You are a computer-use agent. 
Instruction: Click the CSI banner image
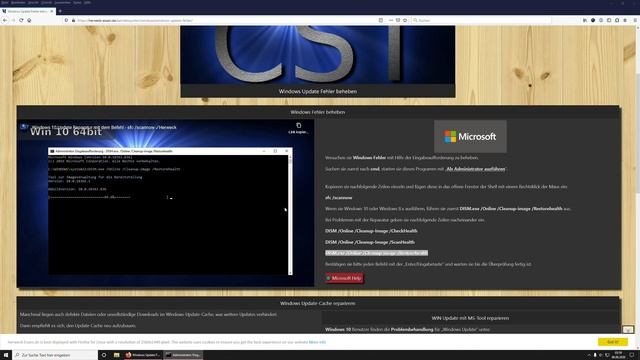pyautogui.click(x=318, y=54)
